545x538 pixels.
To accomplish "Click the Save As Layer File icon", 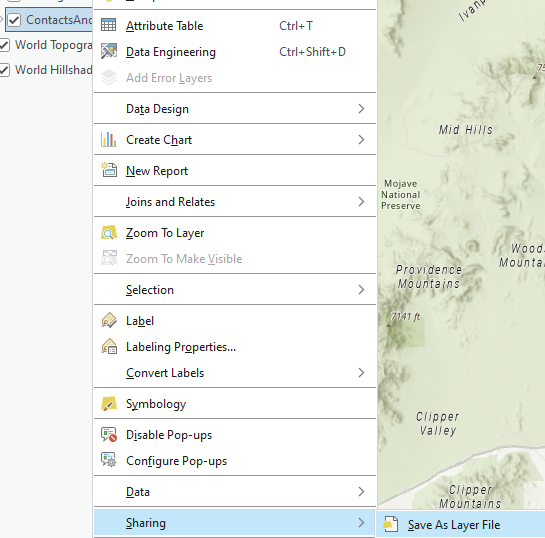I will click(390, 524).
